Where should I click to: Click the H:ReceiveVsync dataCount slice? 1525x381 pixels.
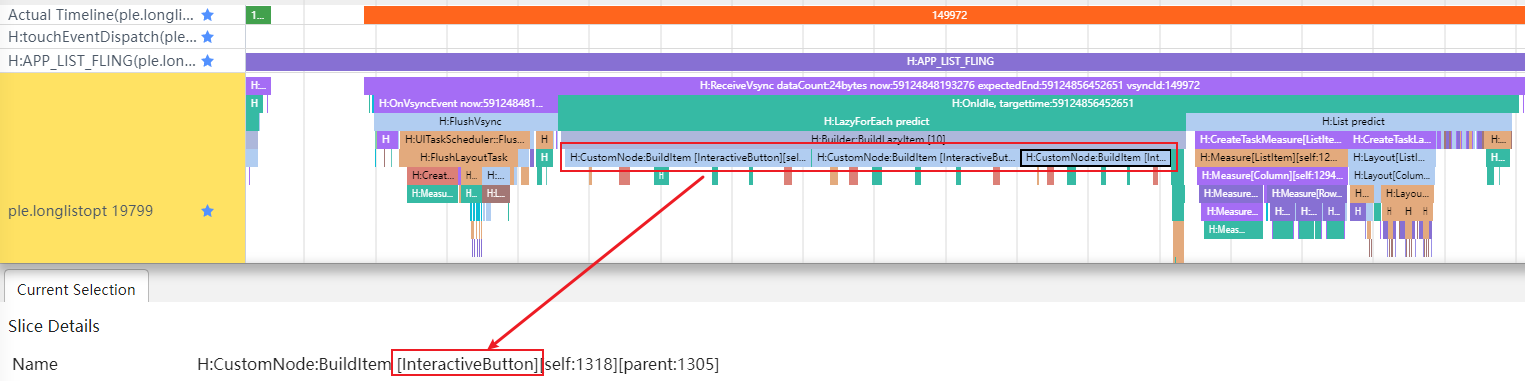click(x=941, y=86)
